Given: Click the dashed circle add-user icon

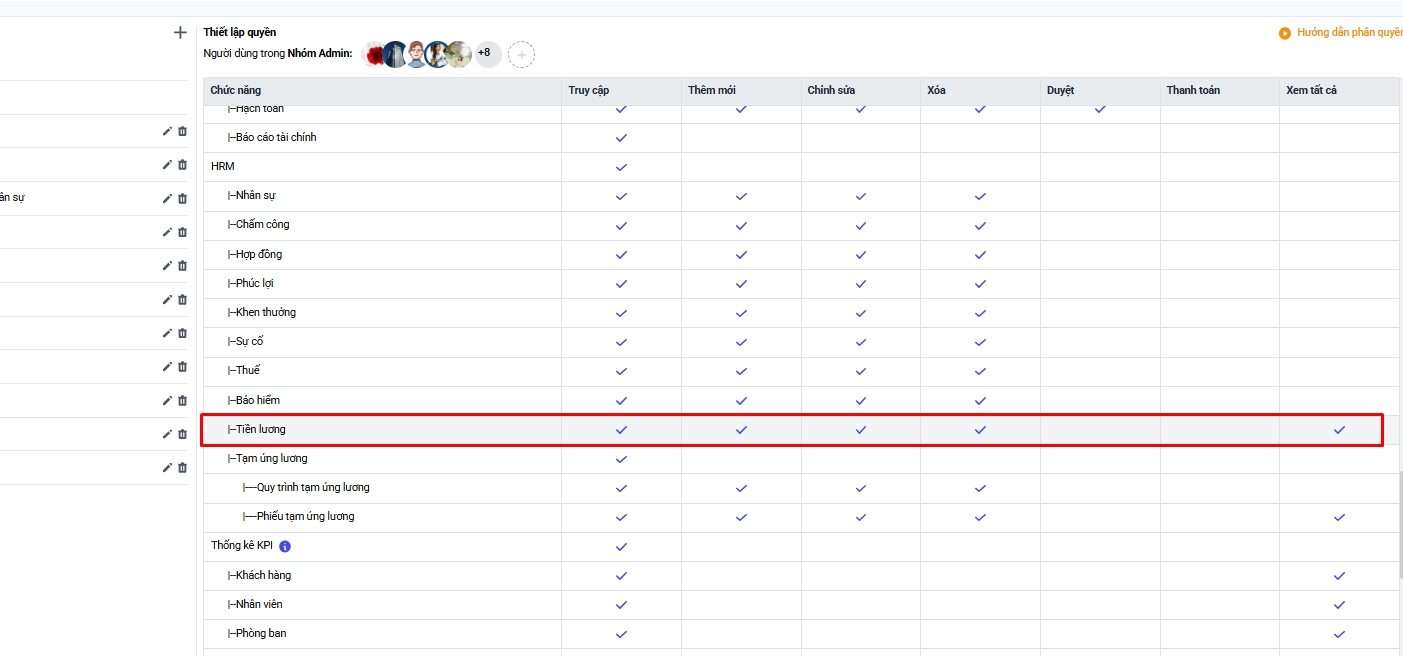Looking at the screenshot, I should 521,54.
